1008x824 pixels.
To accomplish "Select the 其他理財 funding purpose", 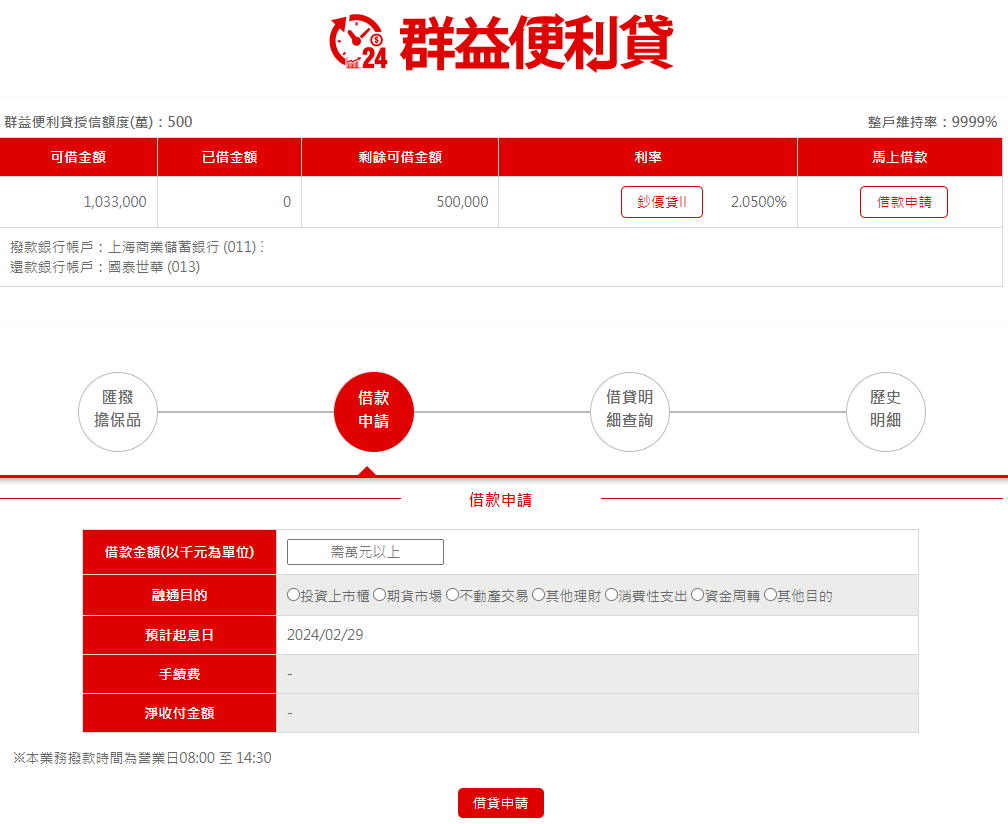I will pos(539,594).
